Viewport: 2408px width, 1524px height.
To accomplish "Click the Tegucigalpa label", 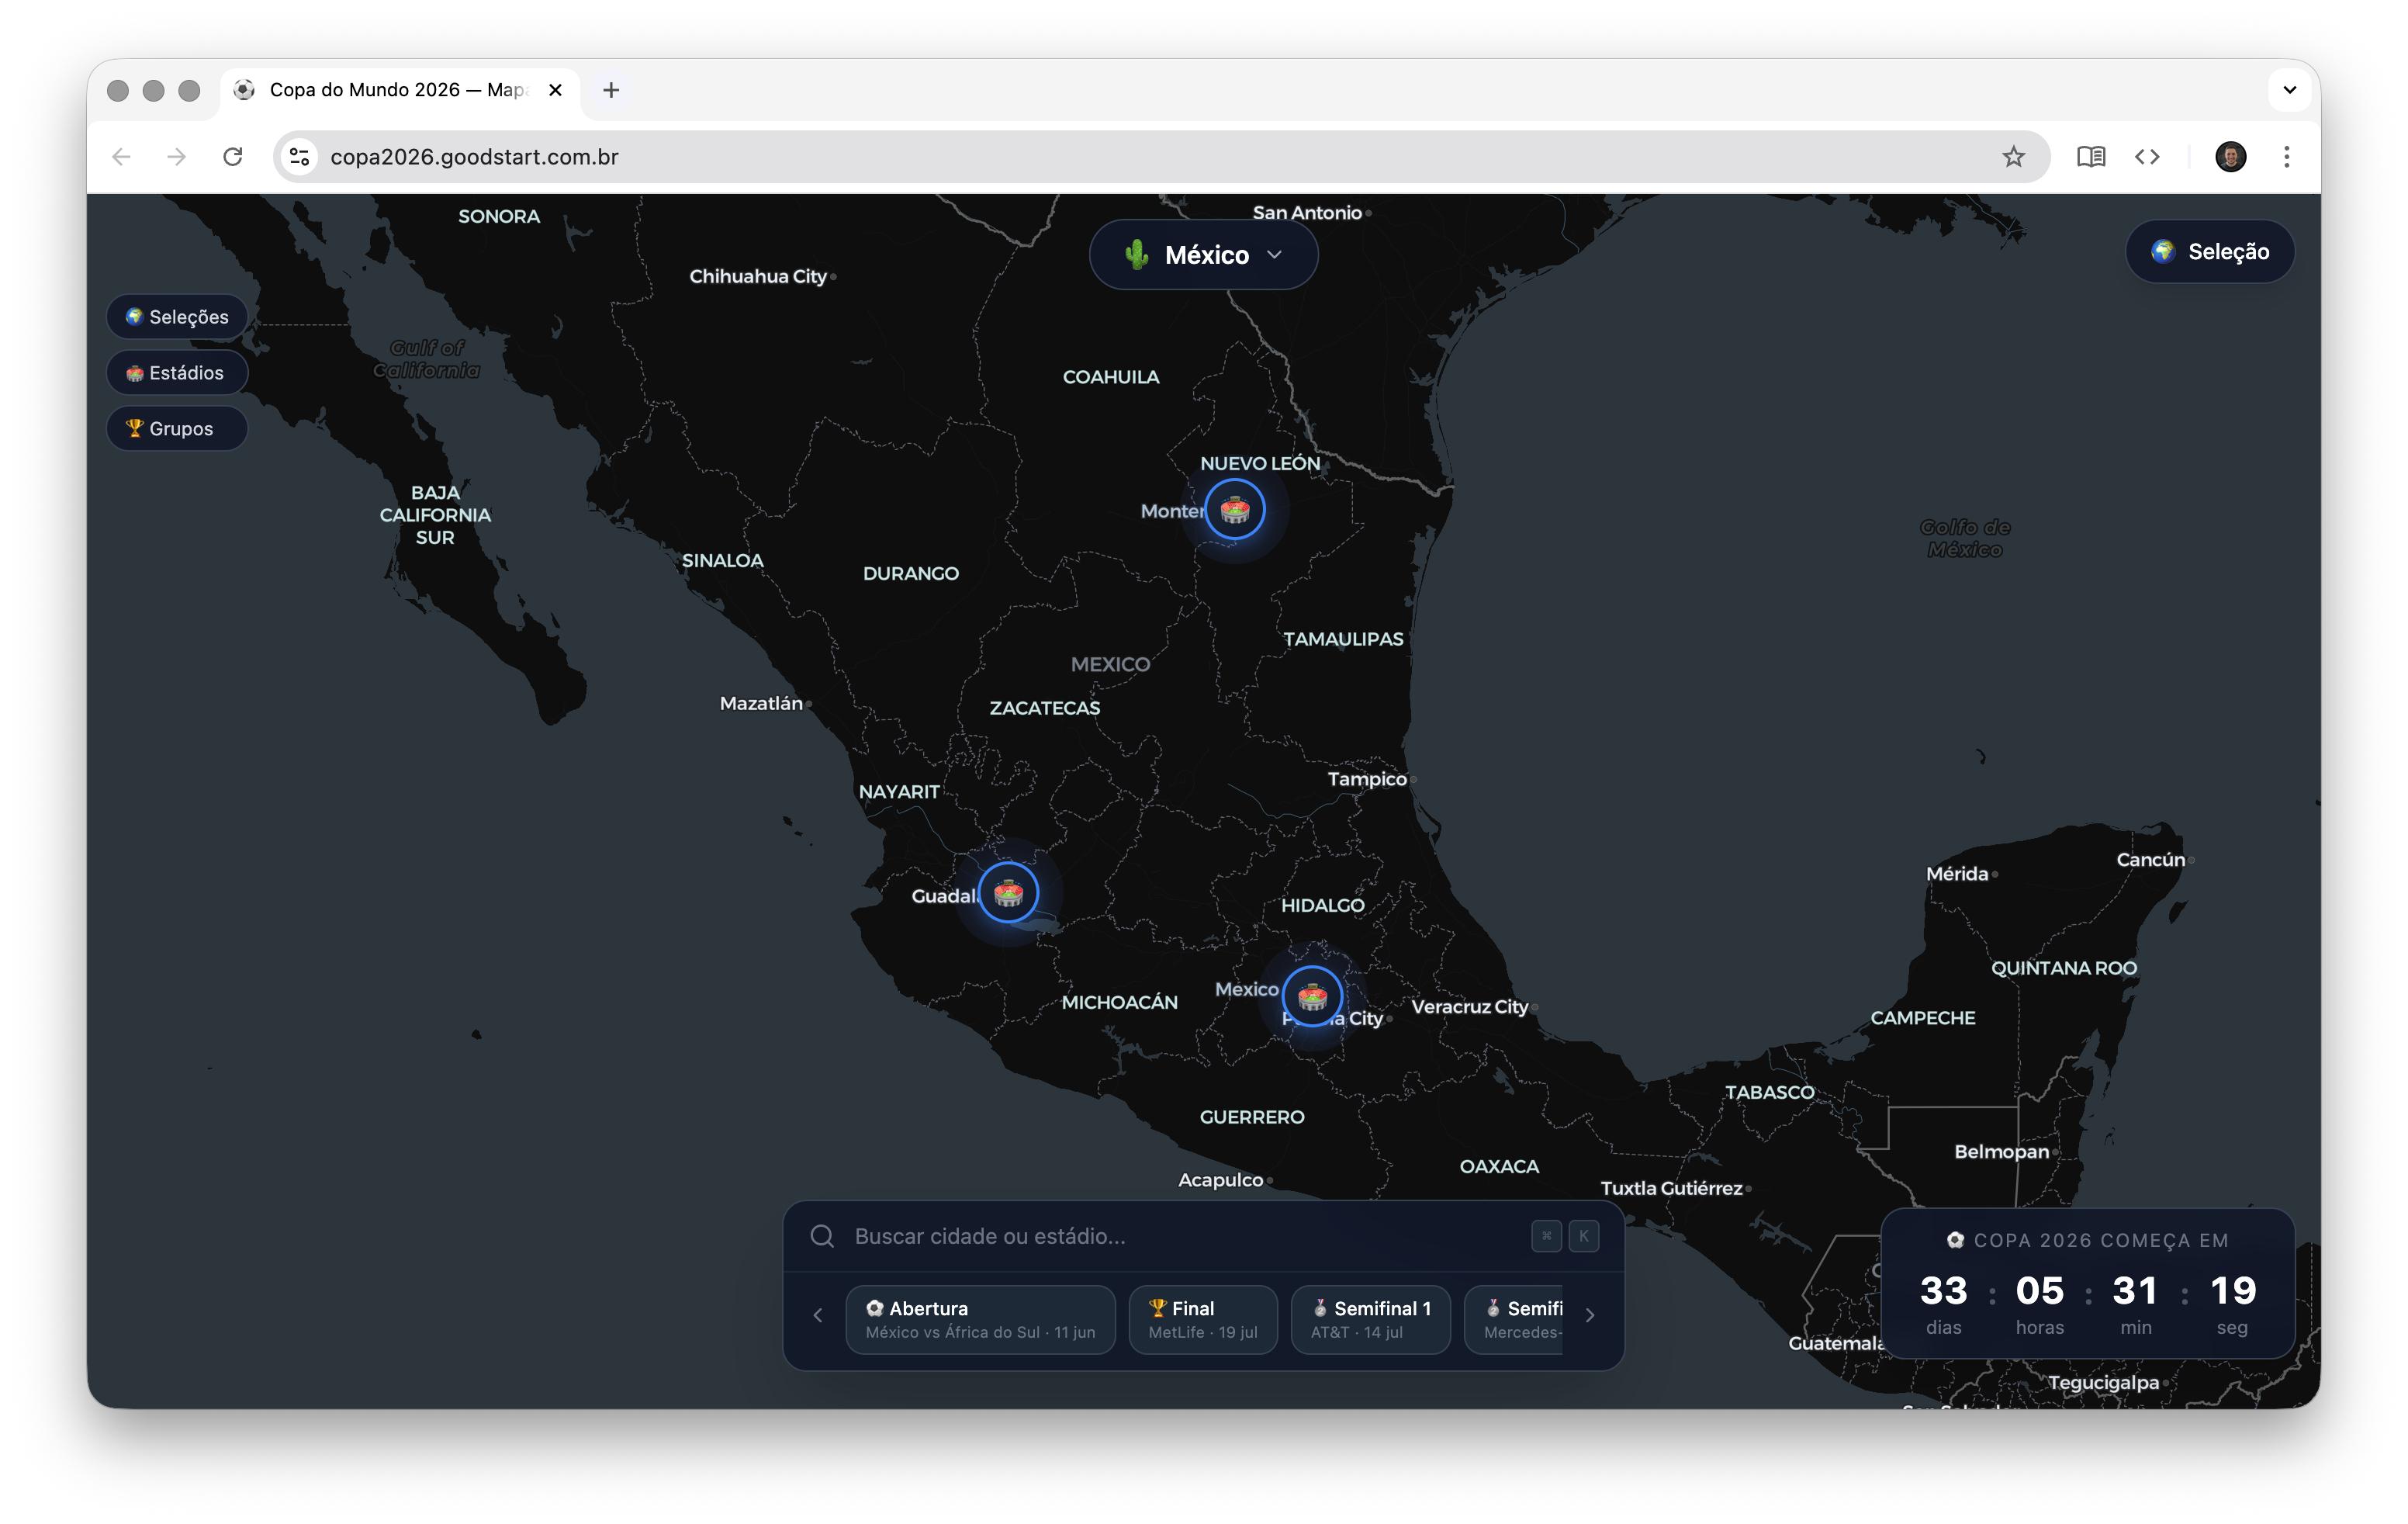I will (x=2103, y=1383).
